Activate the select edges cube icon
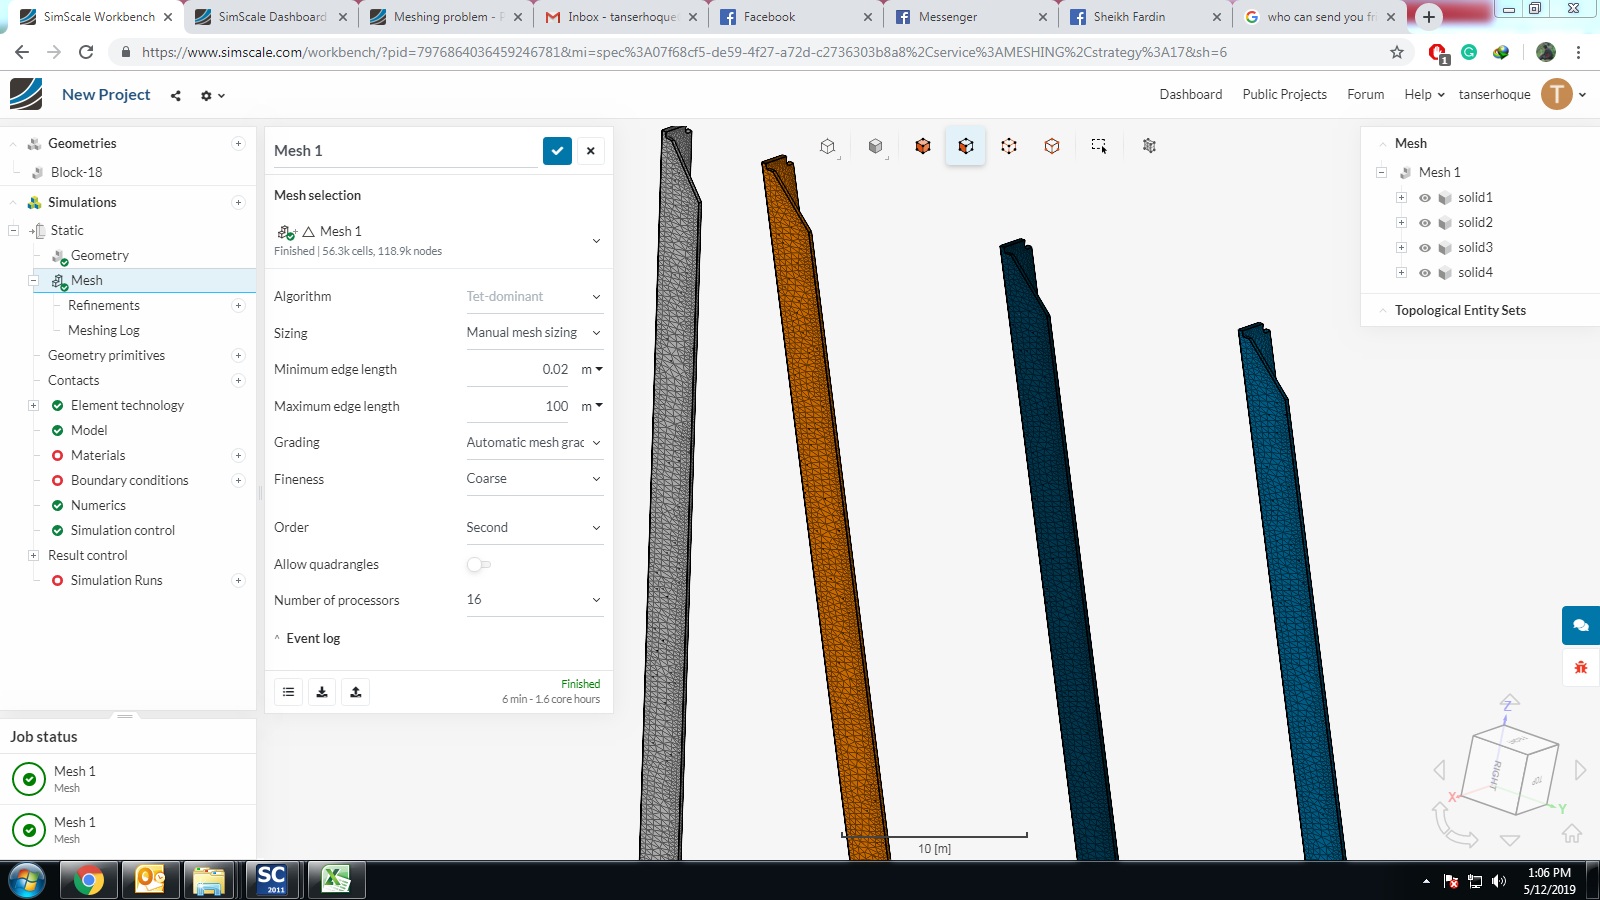This screenshot has width=1600, height=900. click(x=1052, y=146)
